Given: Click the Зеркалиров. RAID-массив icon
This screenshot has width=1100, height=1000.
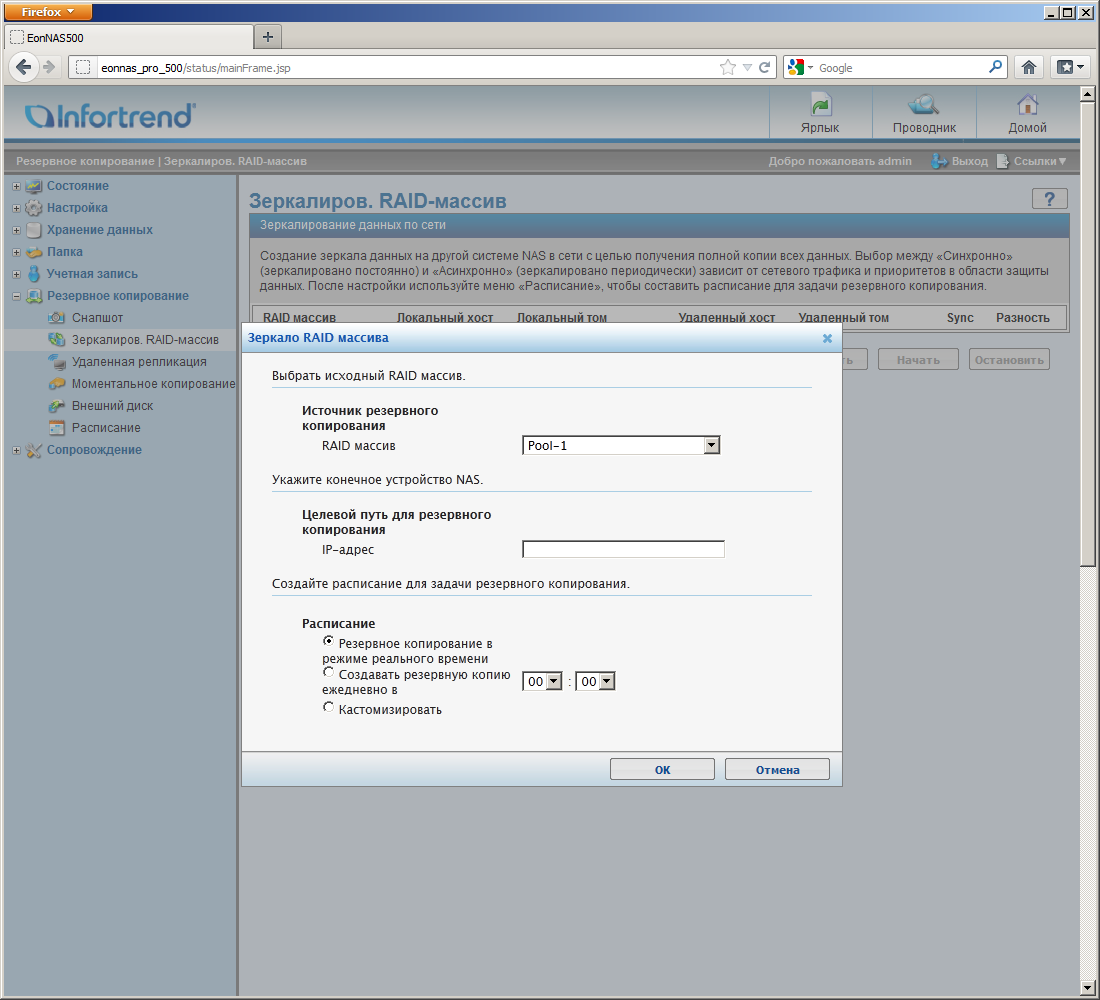Looking at the screenshot, I should (x=56, y=340).
